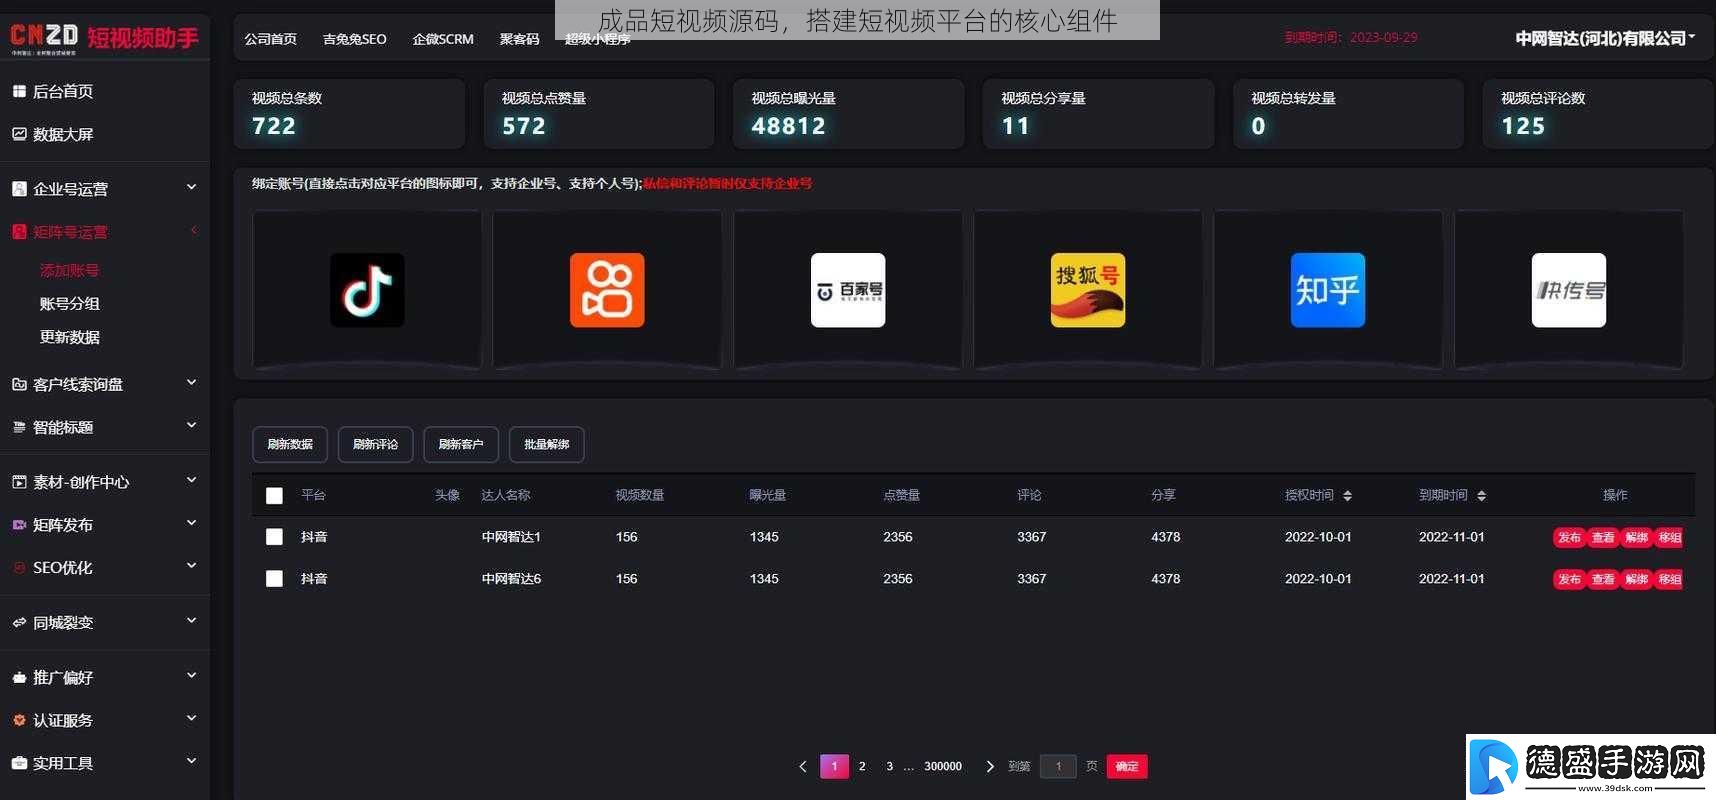Viewport: 1716px width, 800px height.
Task: Go to the previous page arrow
Action: pyautogui.click(x=803, y=767)
